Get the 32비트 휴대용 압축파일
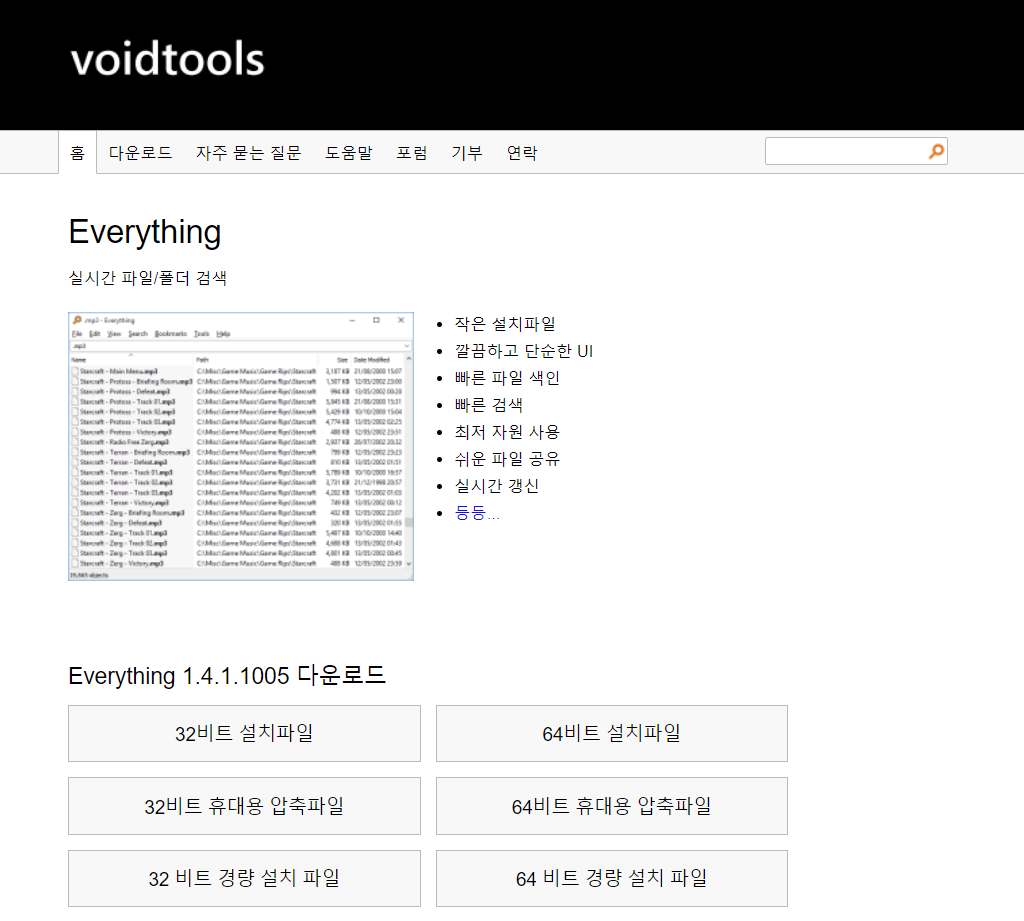Screen dimensions: 1024x921 tap(244, 806)
